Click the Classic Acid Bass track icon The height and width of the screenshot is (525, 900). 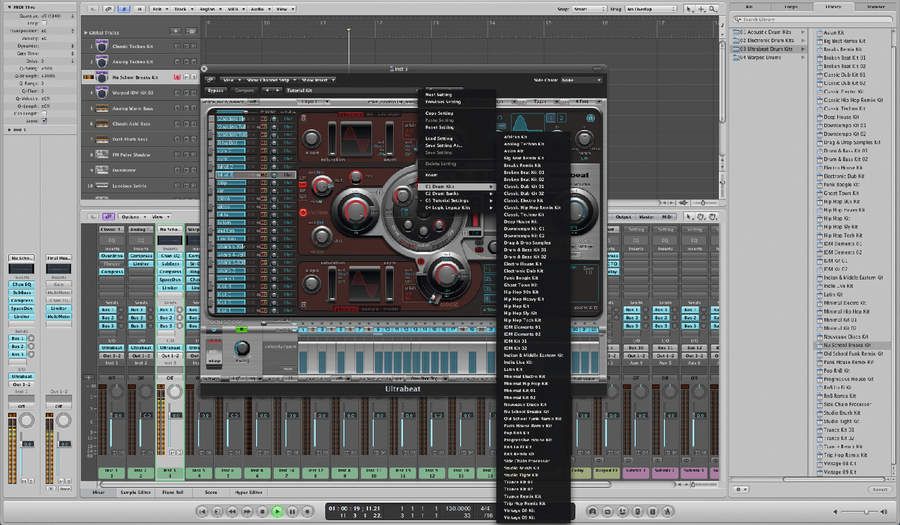[x=102, y=123]
